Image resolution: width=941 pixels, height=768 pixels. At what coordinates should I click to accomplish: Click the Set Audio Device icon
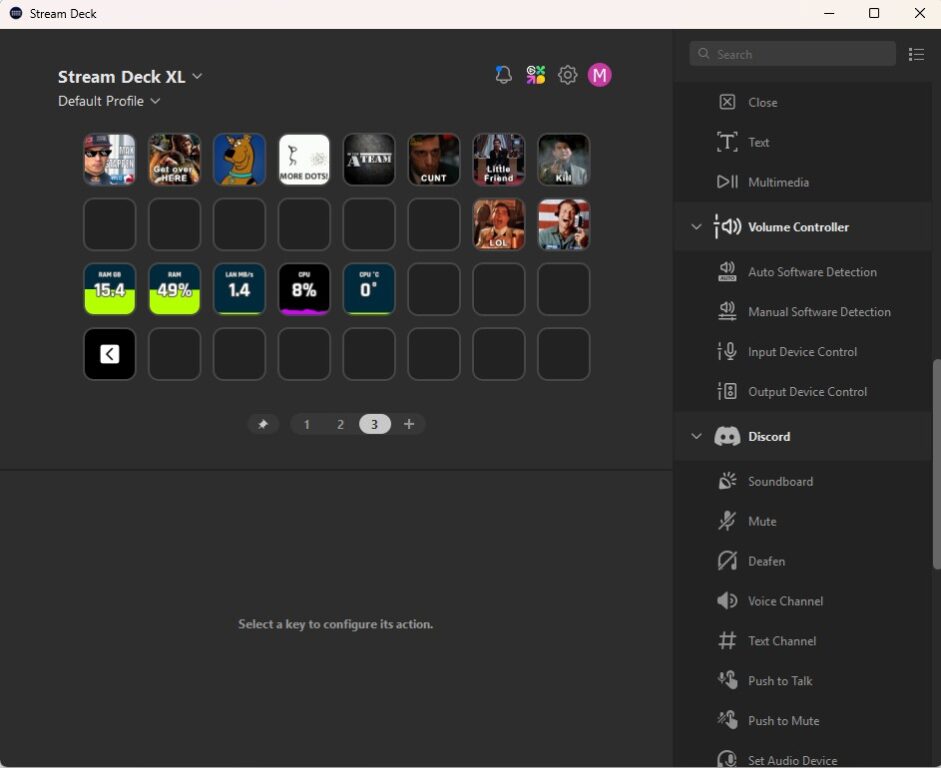click(x=727, y=759)
